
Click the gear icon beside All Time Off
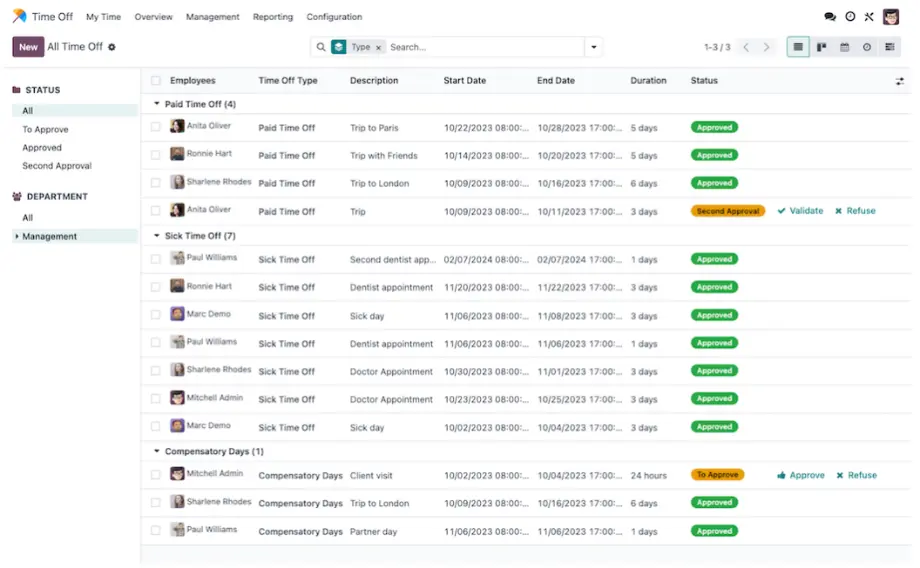click(x=112, y=47)
